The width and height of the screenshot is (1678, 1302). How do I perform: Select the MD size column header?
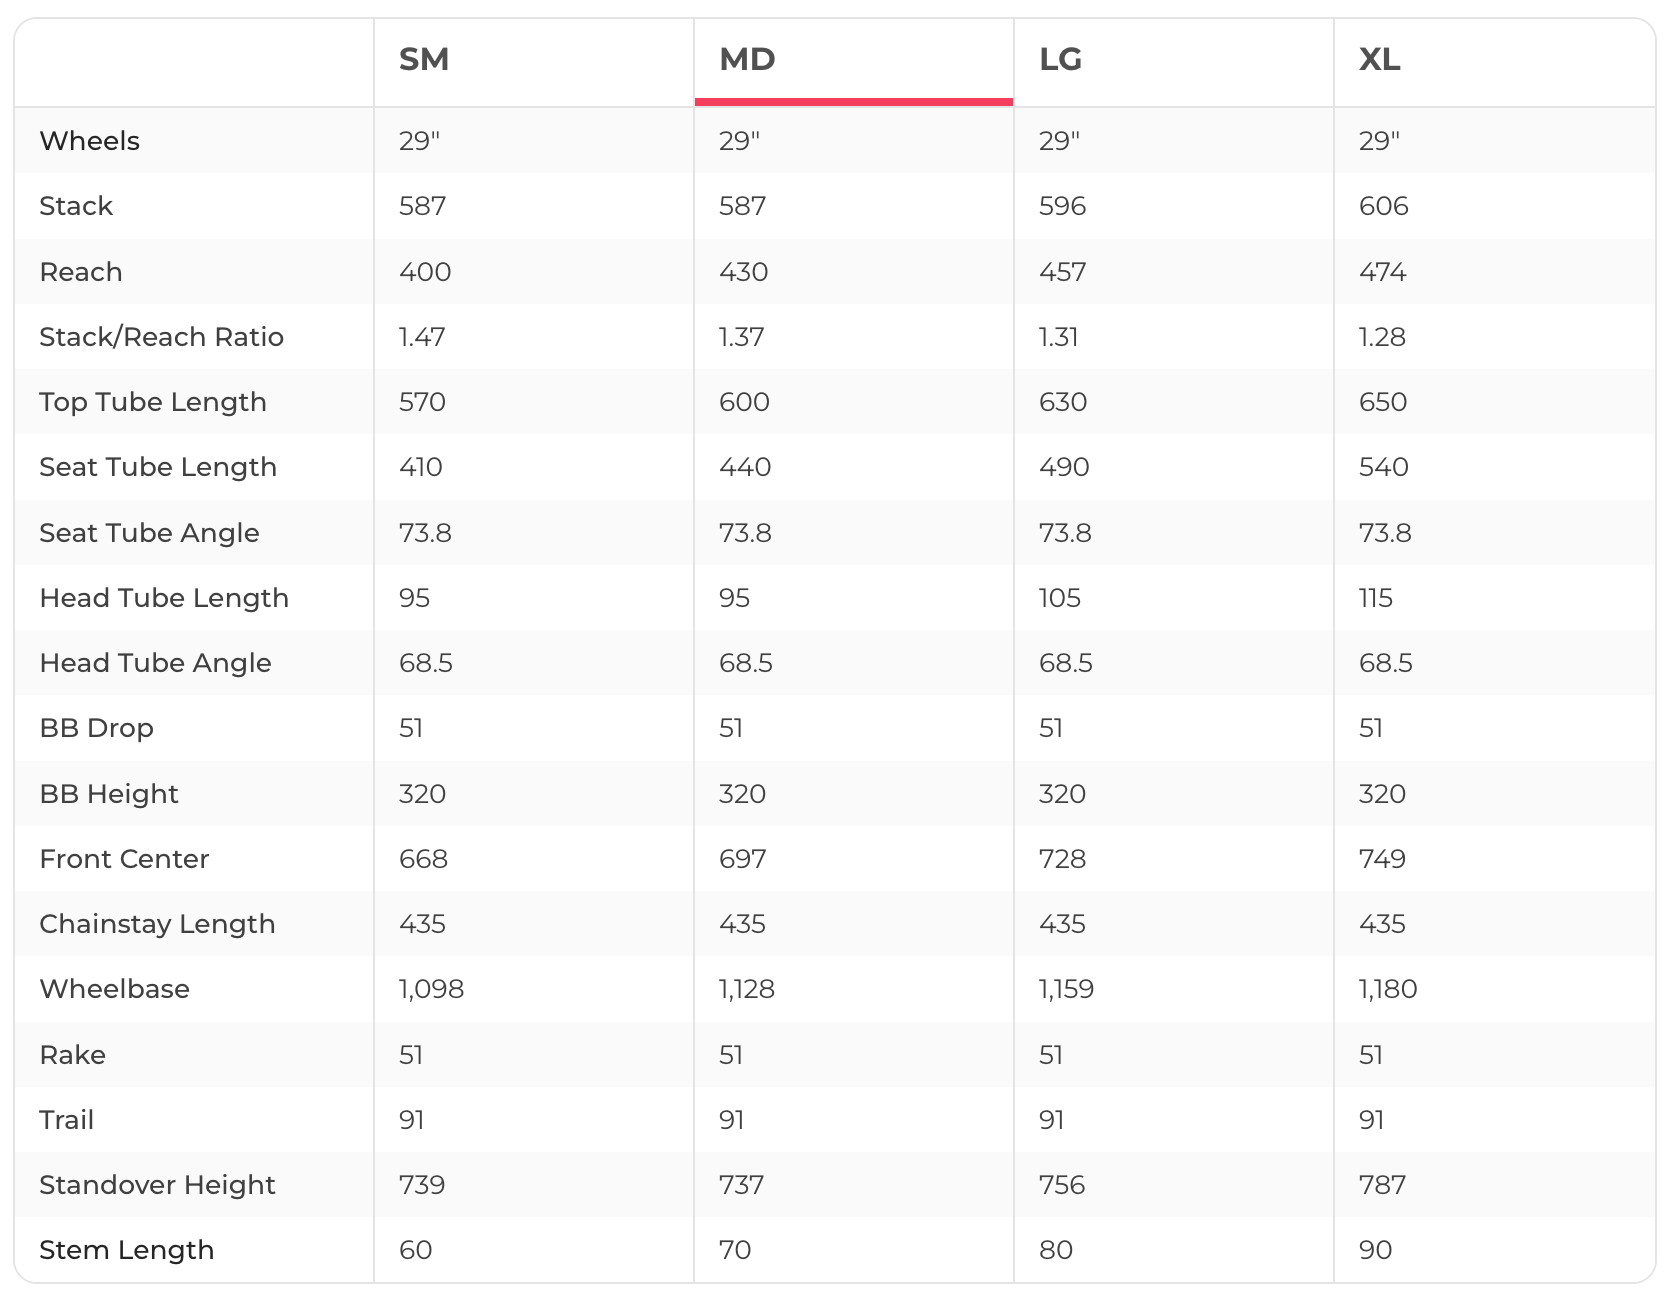point(747,60)
